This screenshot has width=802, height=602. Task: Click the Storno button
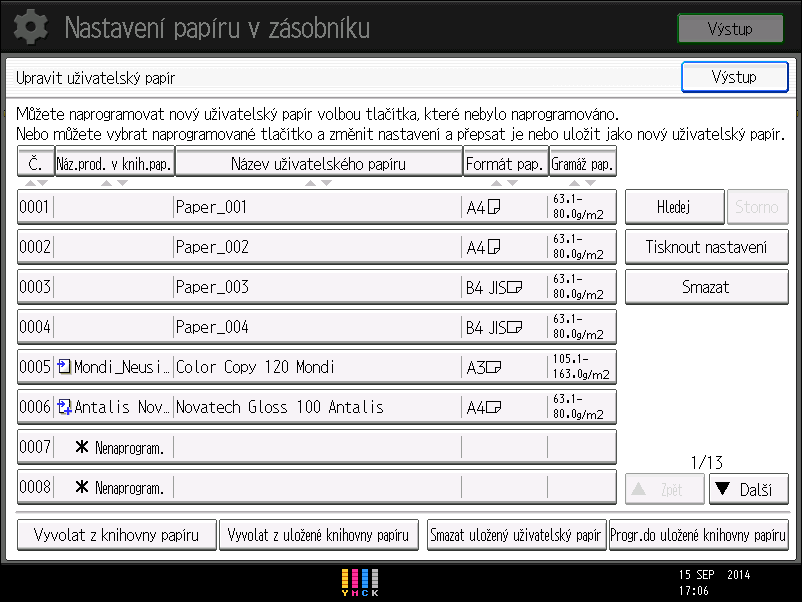[757, 207]
